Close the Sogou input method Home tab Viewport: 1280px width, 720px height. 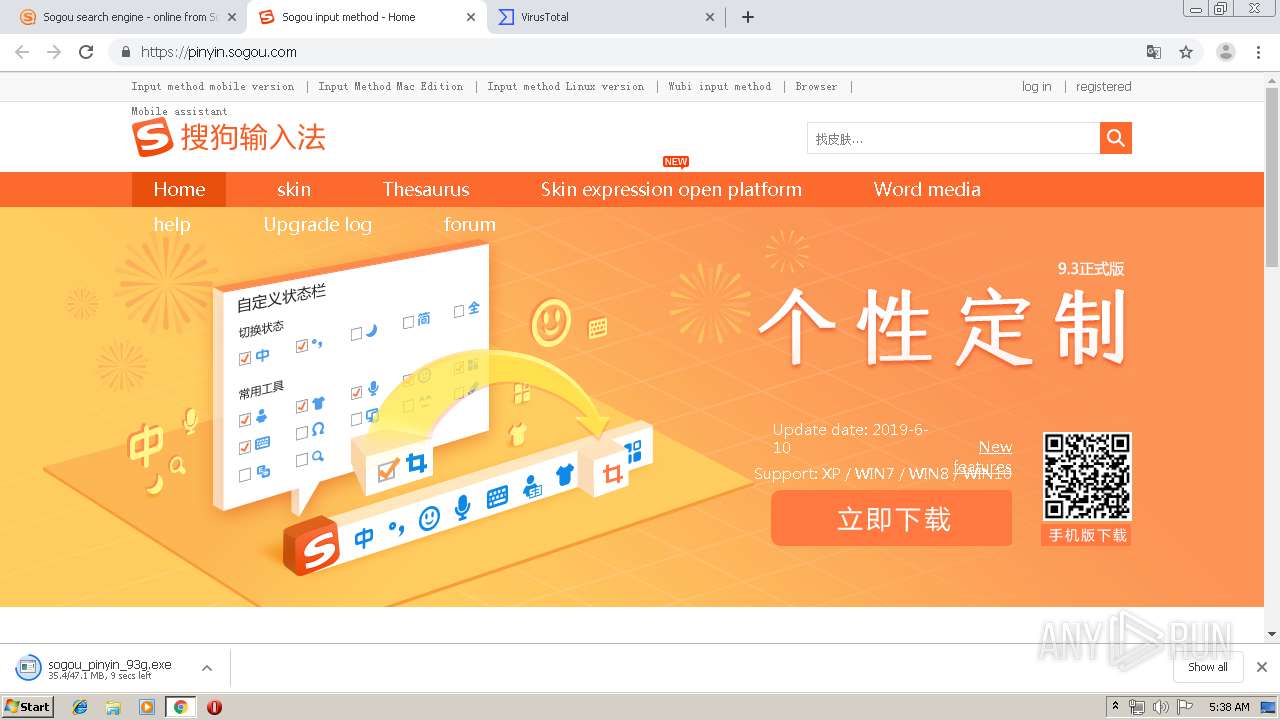[471, 17]
